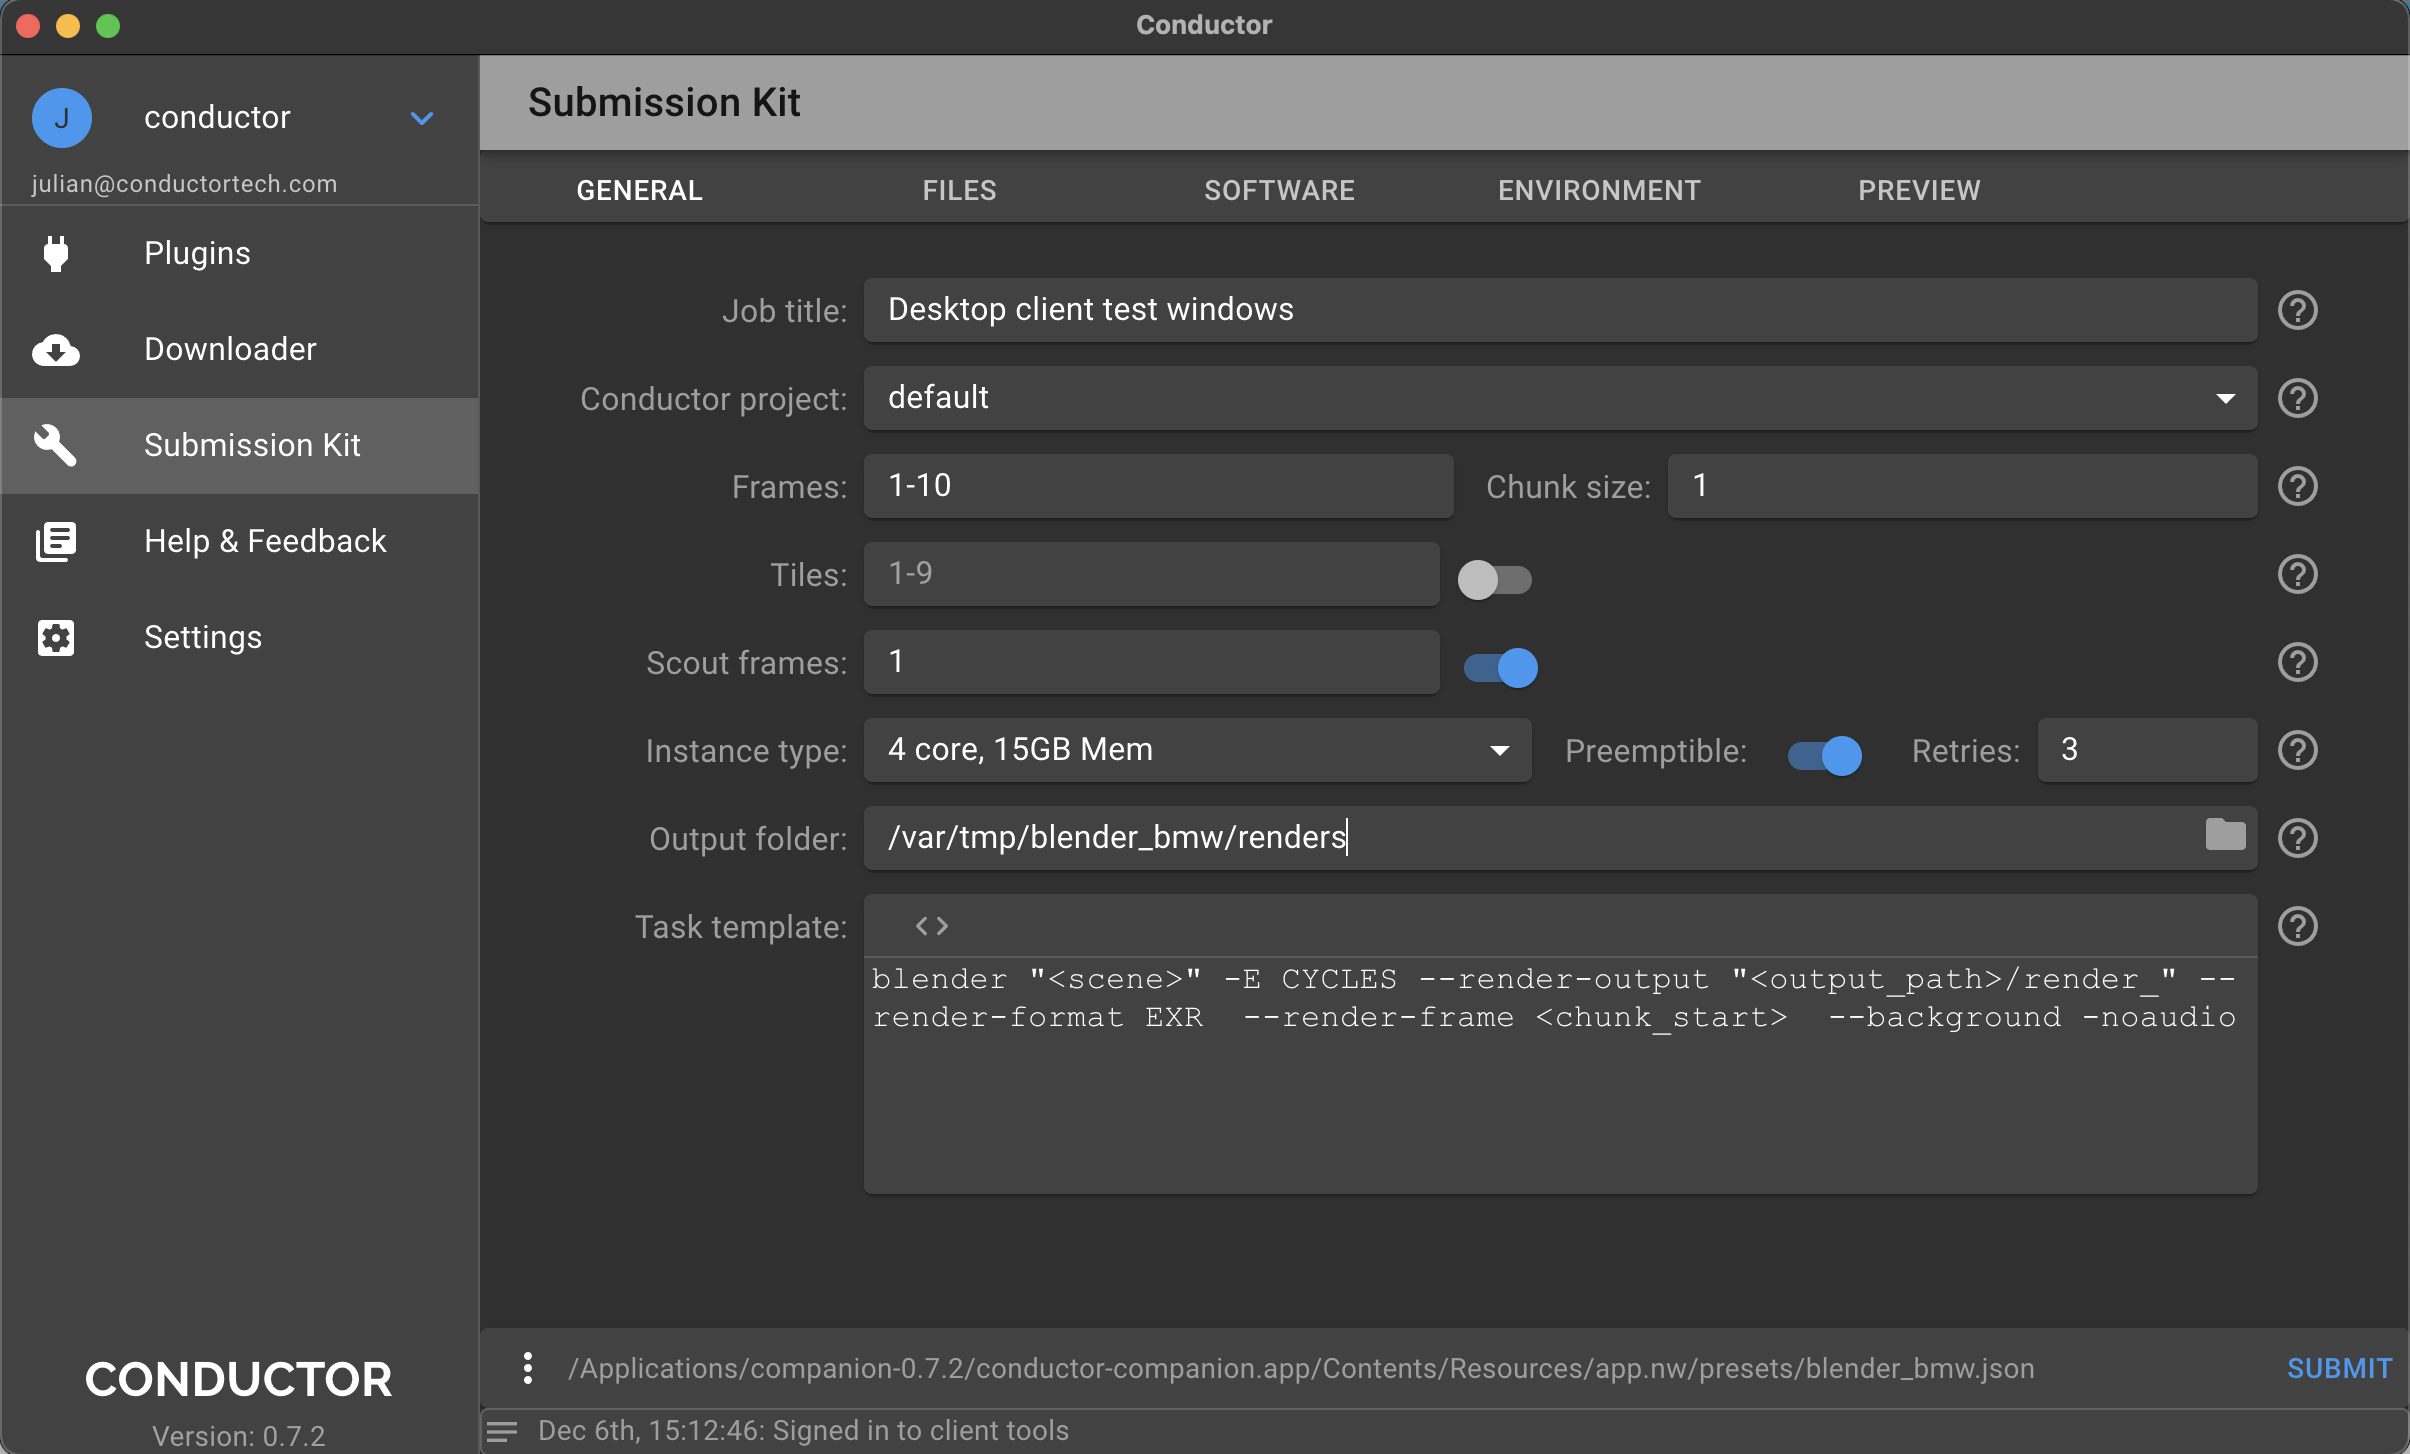
Task: Open help for Instance type row
Action: 2298,750
